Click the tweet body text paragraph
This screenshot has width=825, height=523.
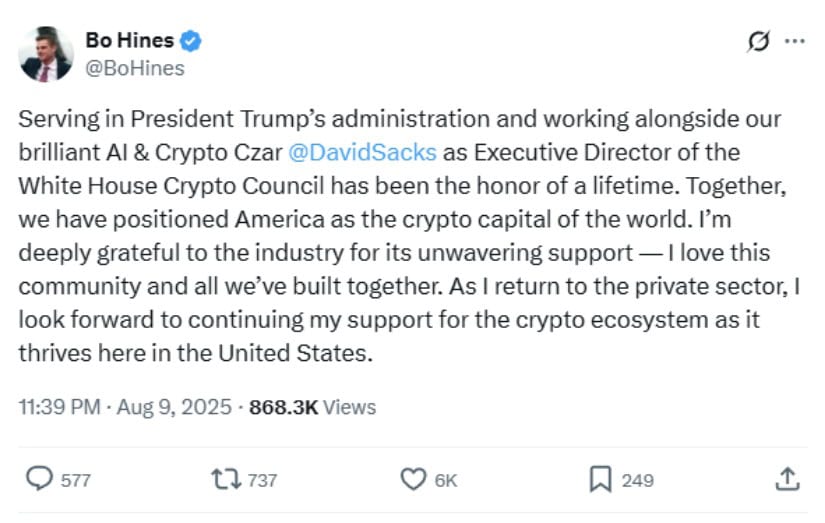click(x=409, y=236)
